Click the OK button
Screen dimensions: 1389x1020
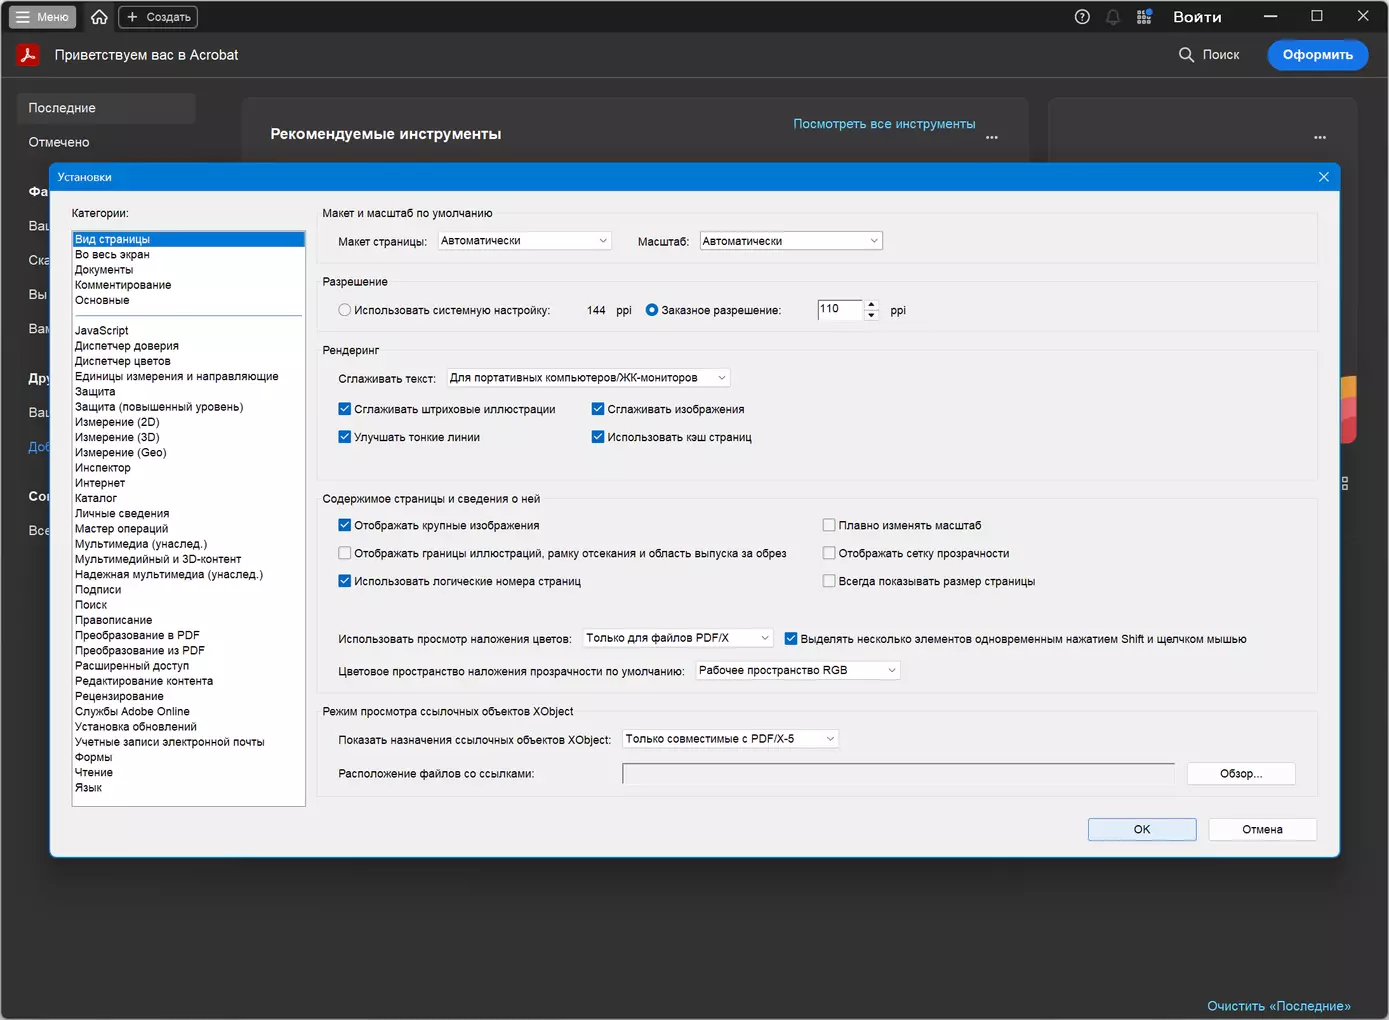(x=1141, y=829)
